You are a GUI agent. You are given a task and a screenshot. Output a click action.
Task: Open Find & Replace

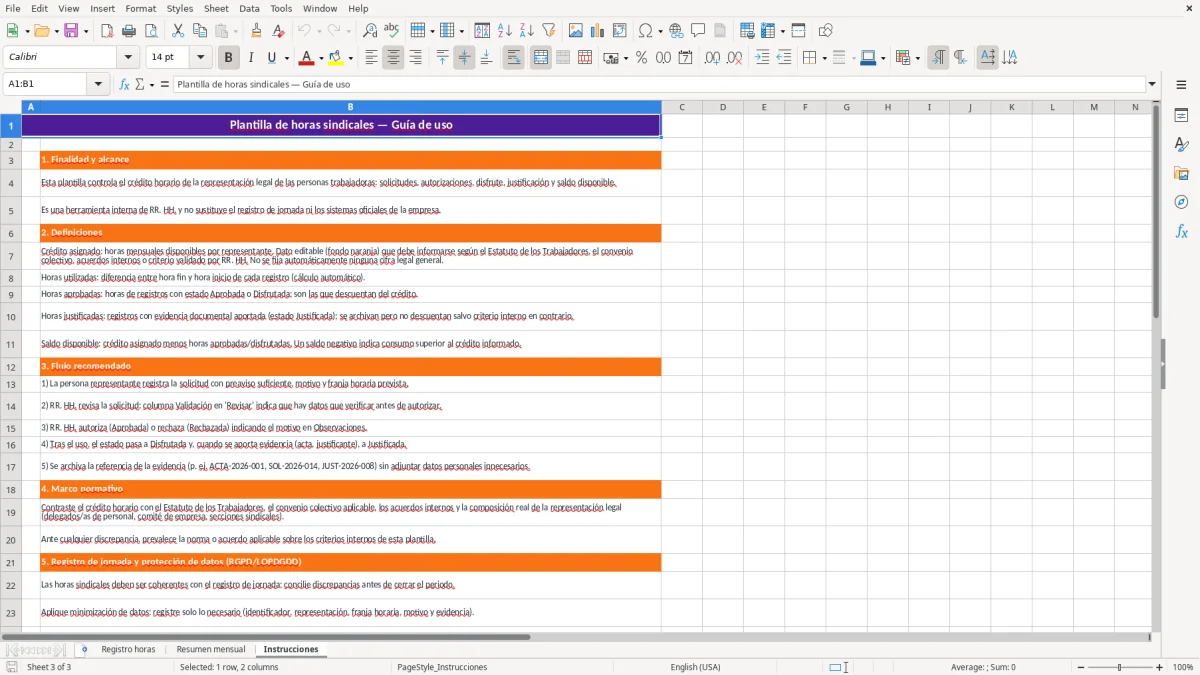(x=370, y=31)
